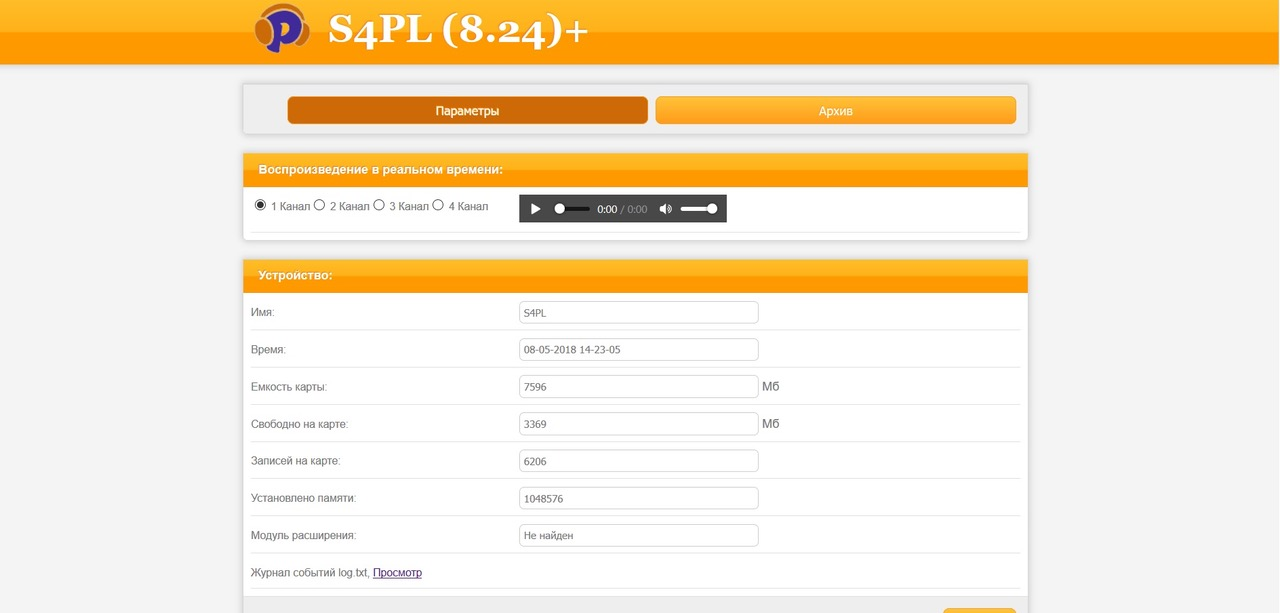Image resolution: width=1280 pixels, height=613 pixels.
Task: Click the Время input field
Action: [x=638, y=350]
